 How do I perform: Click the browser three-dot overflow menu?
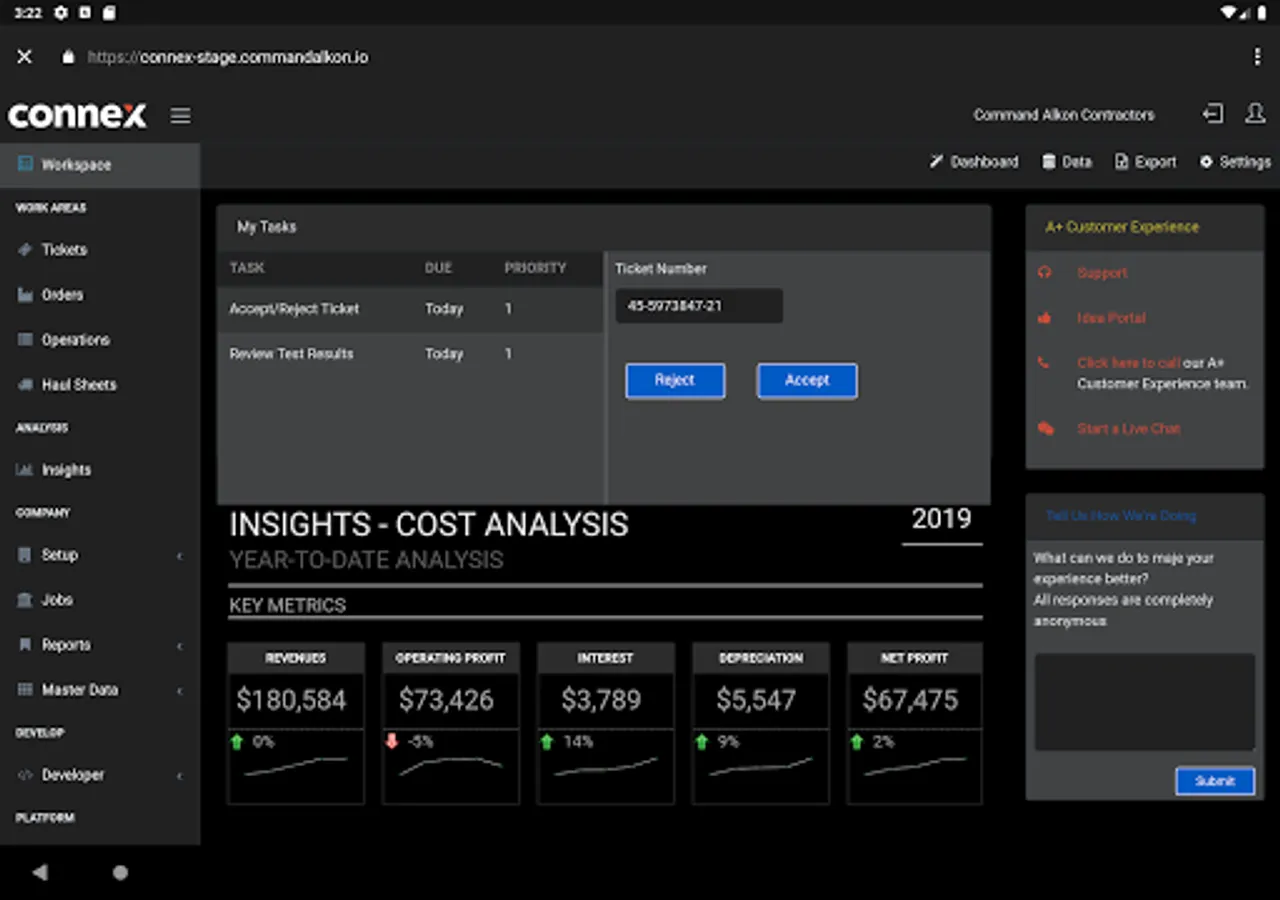[x=1257, y=57]
